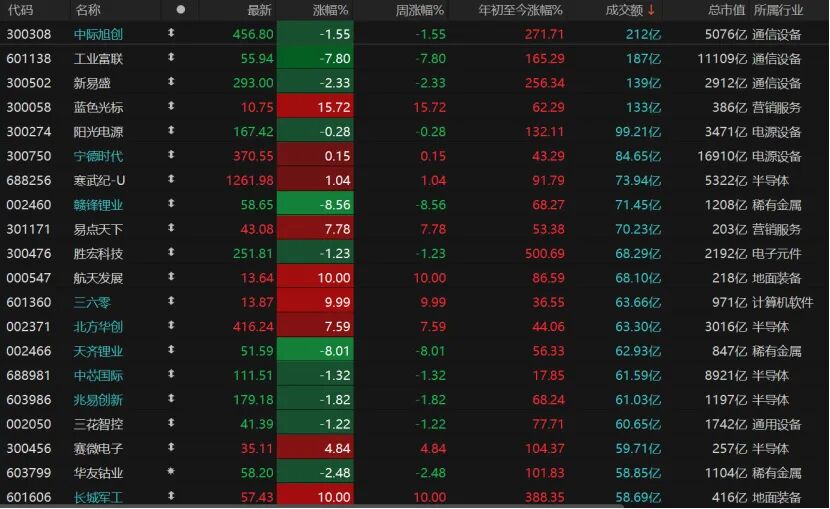Open the stock 中芯国际

tap(98, 375)
